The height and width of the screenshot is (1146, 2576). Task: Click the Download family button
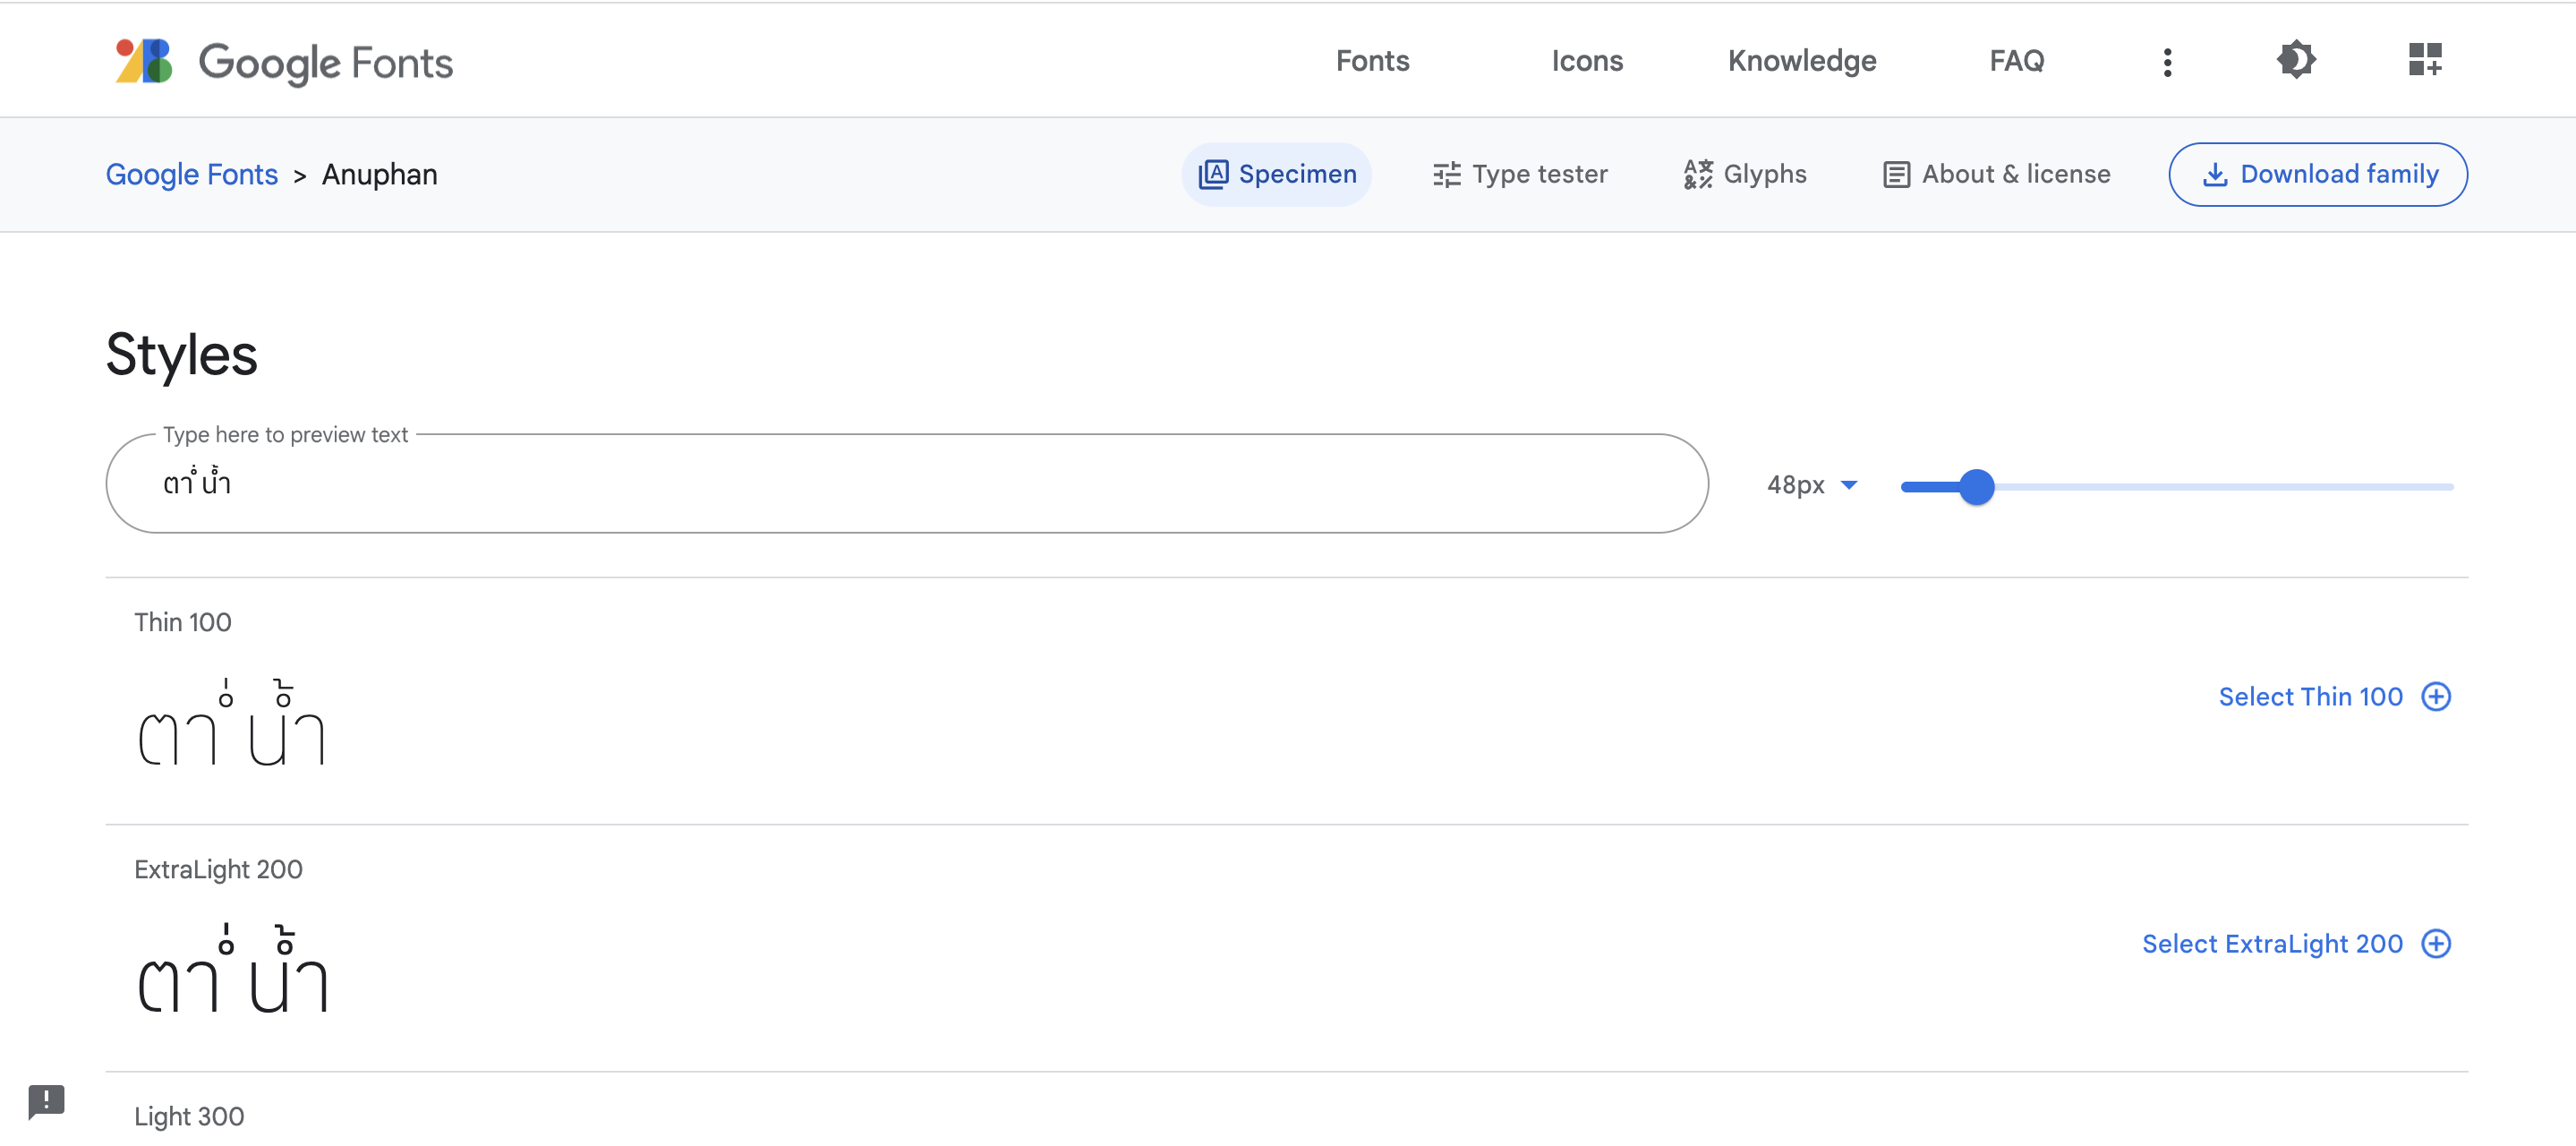click(x=2318, y=173)
